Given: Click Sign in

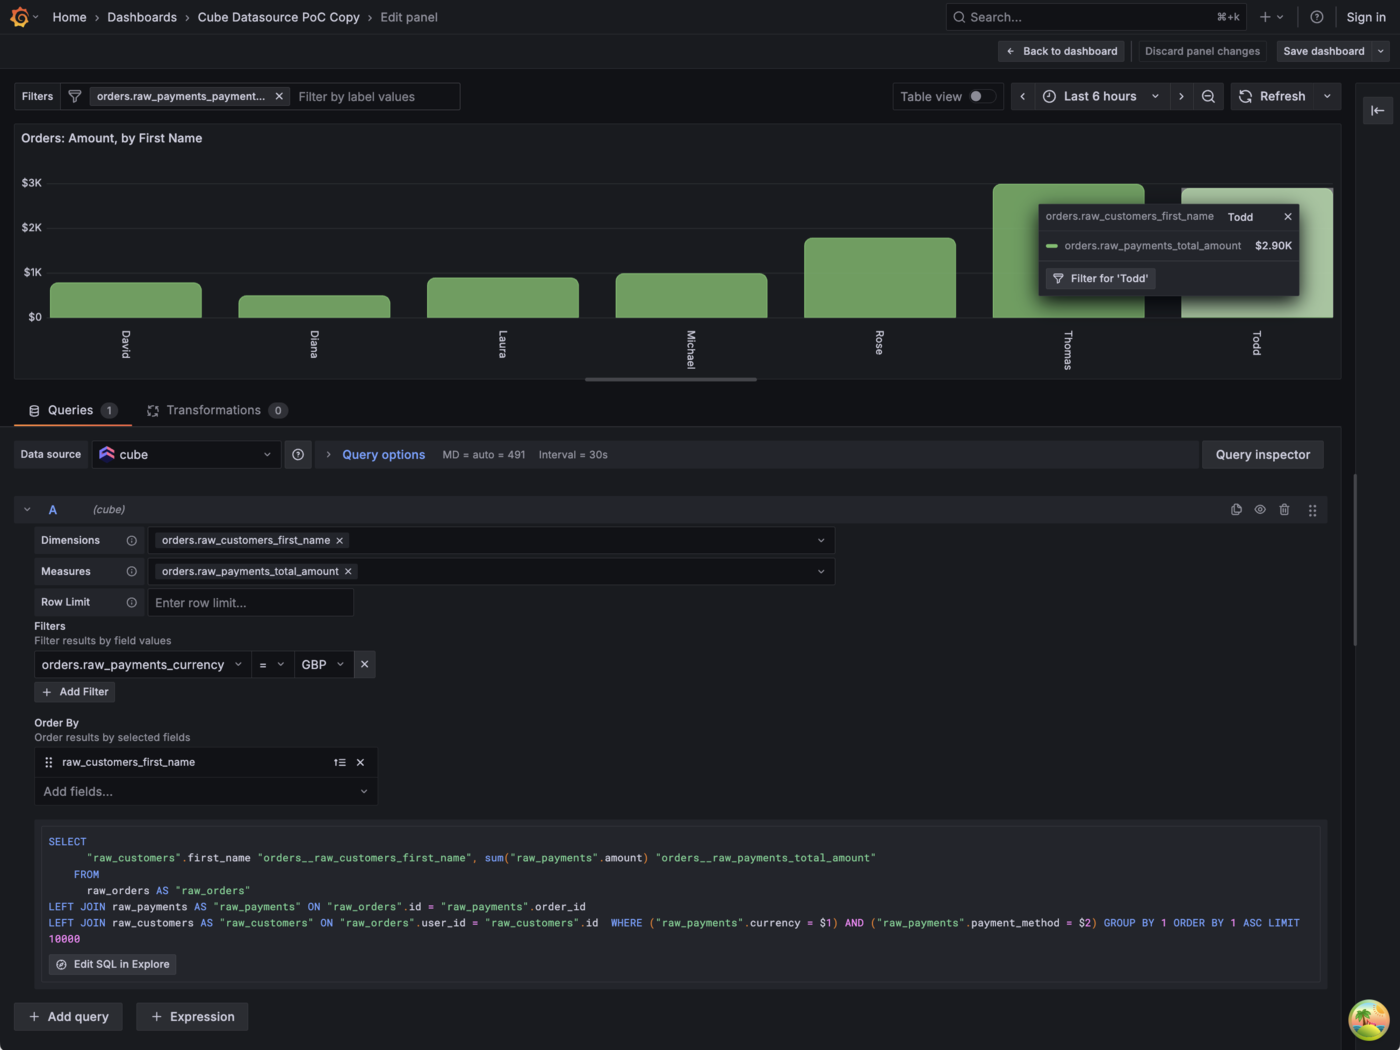Looking at the screenshot, I should pos(1366,17).
